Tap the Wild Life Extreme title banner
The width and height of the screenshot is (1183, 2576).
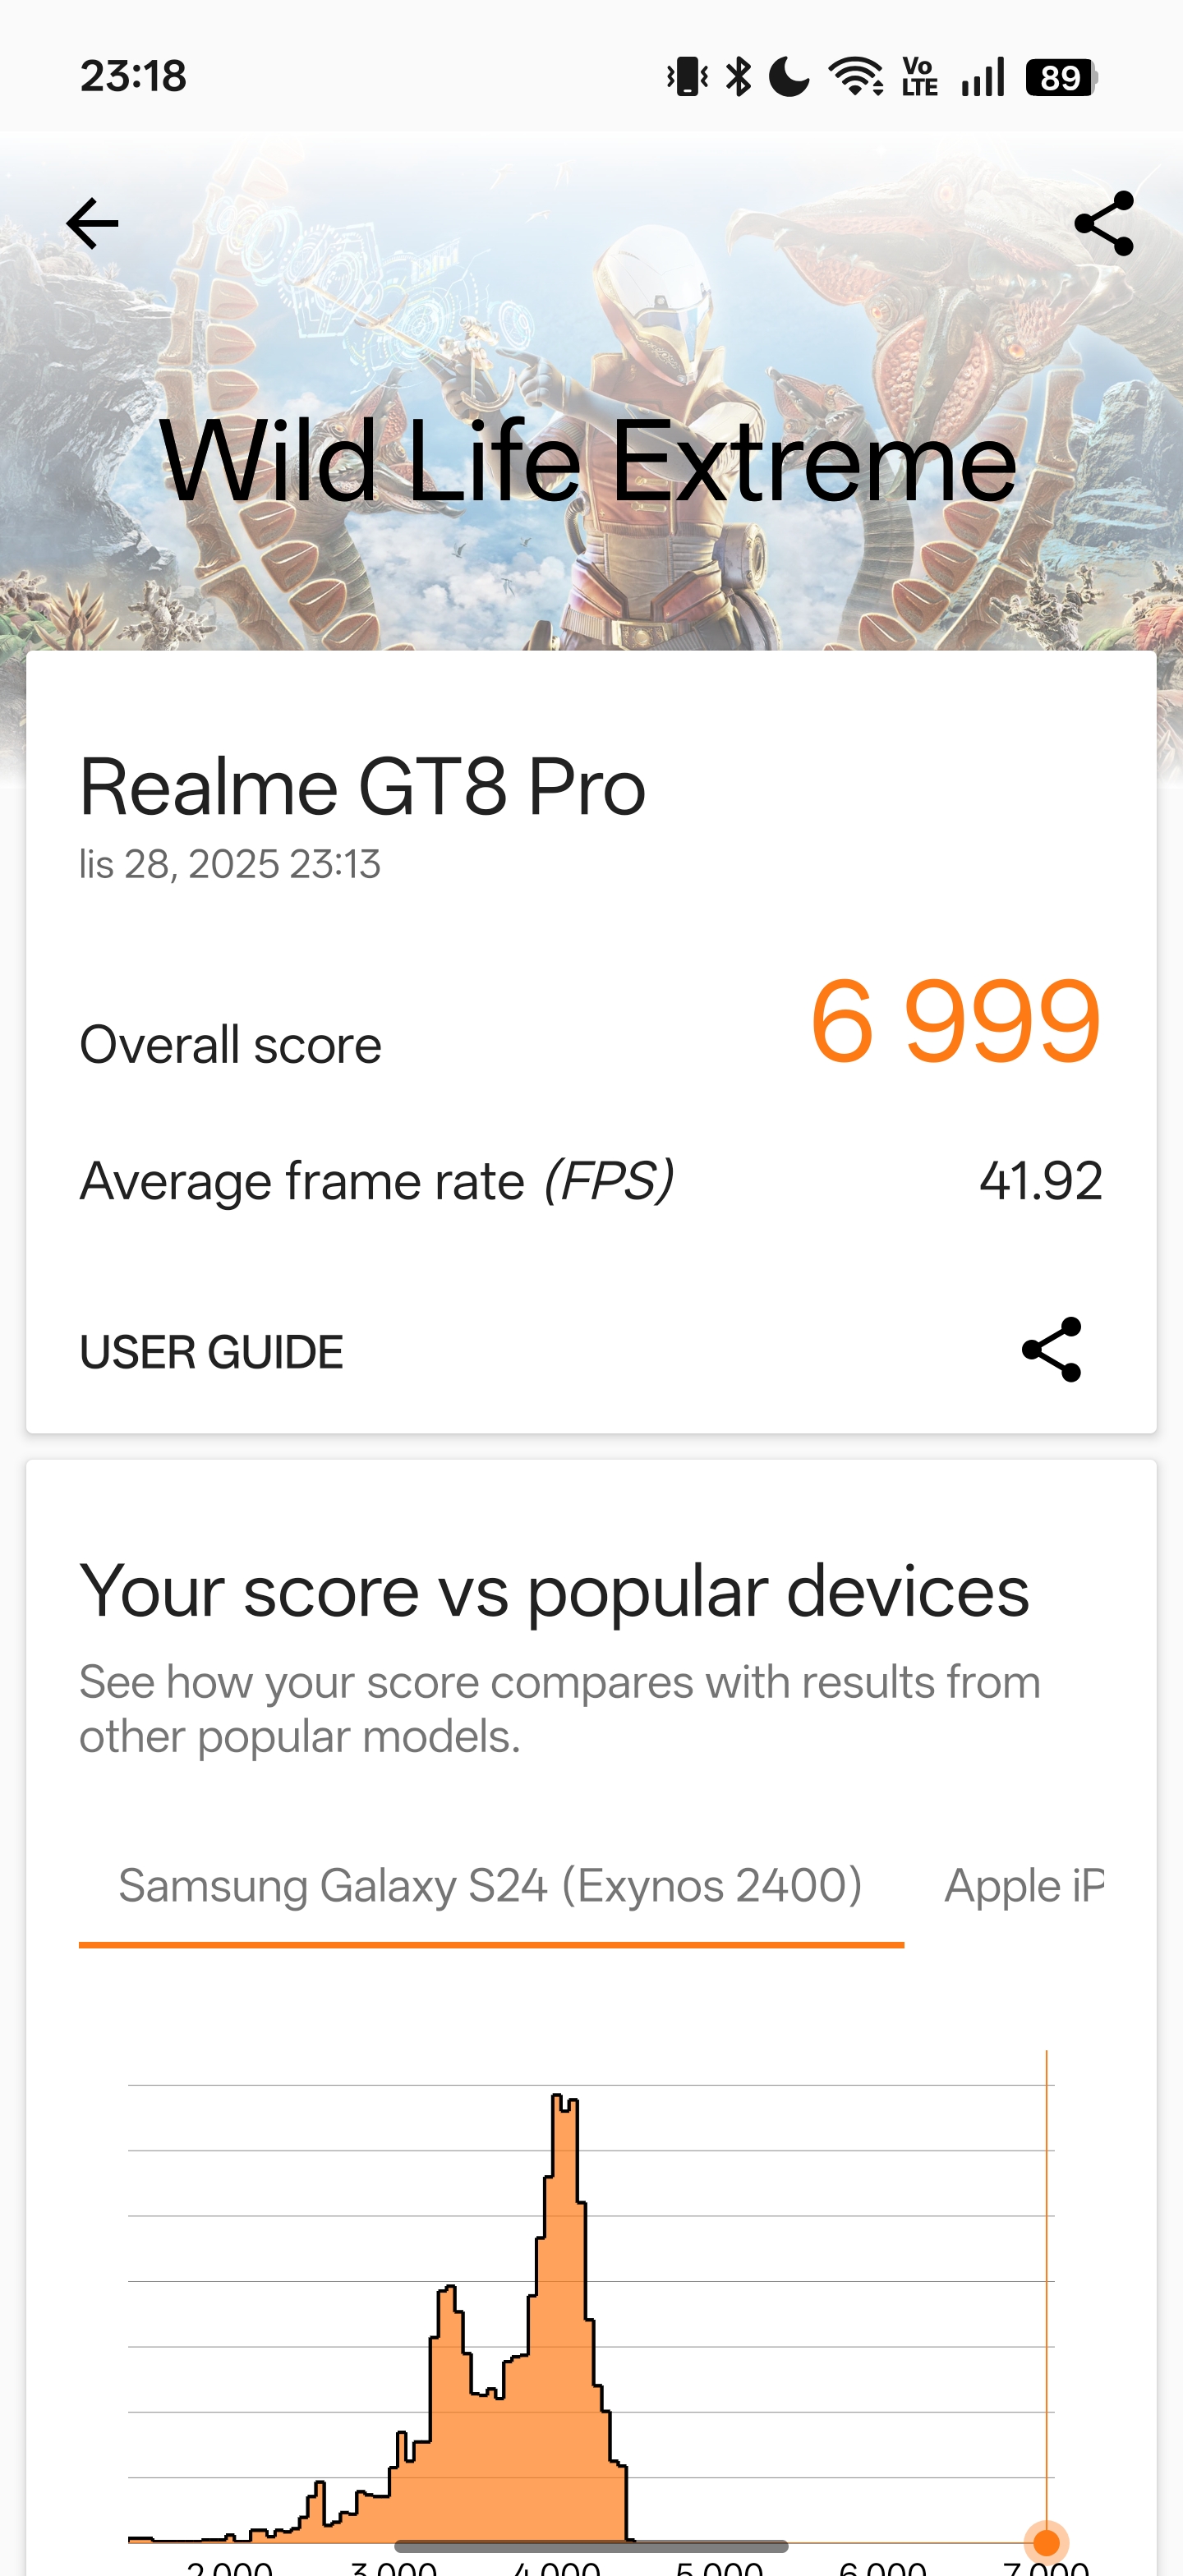coord(588,462)
